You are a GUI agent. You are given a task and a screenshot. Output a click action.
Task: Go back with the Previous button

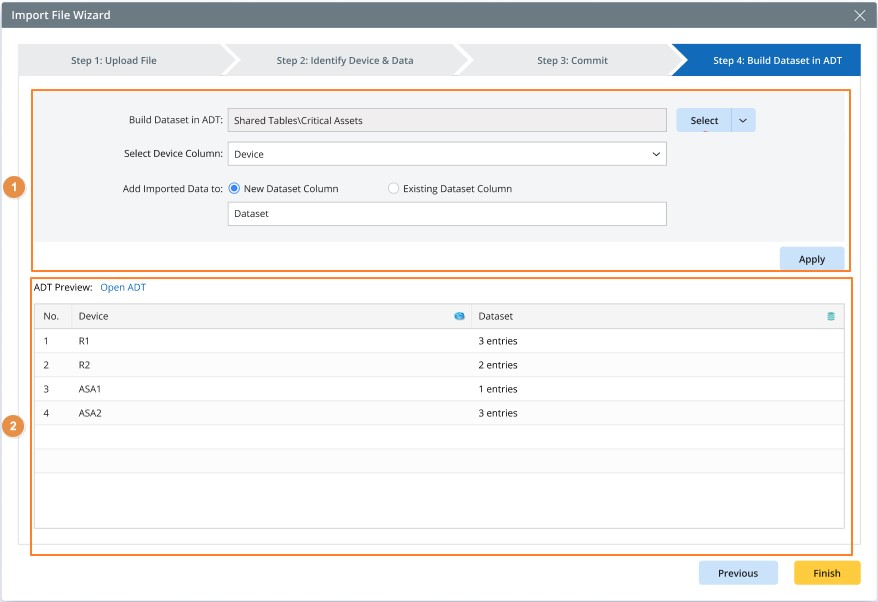[x=738, y=573]
